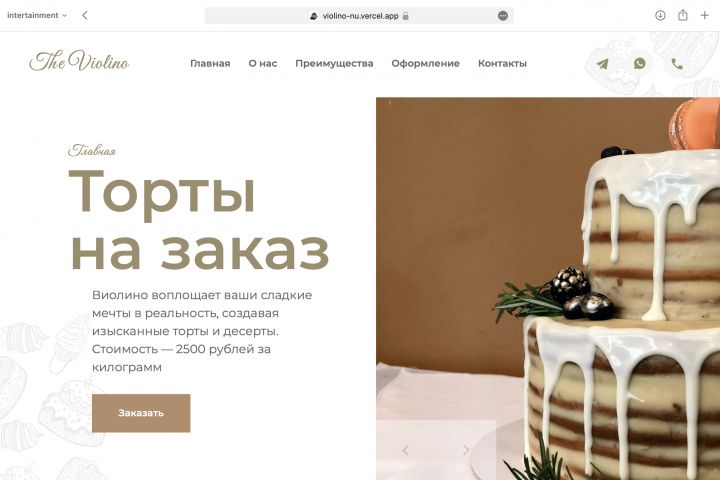720x480 pixels.
Task: Open the О нас menu item
Action: pos(263,63)
